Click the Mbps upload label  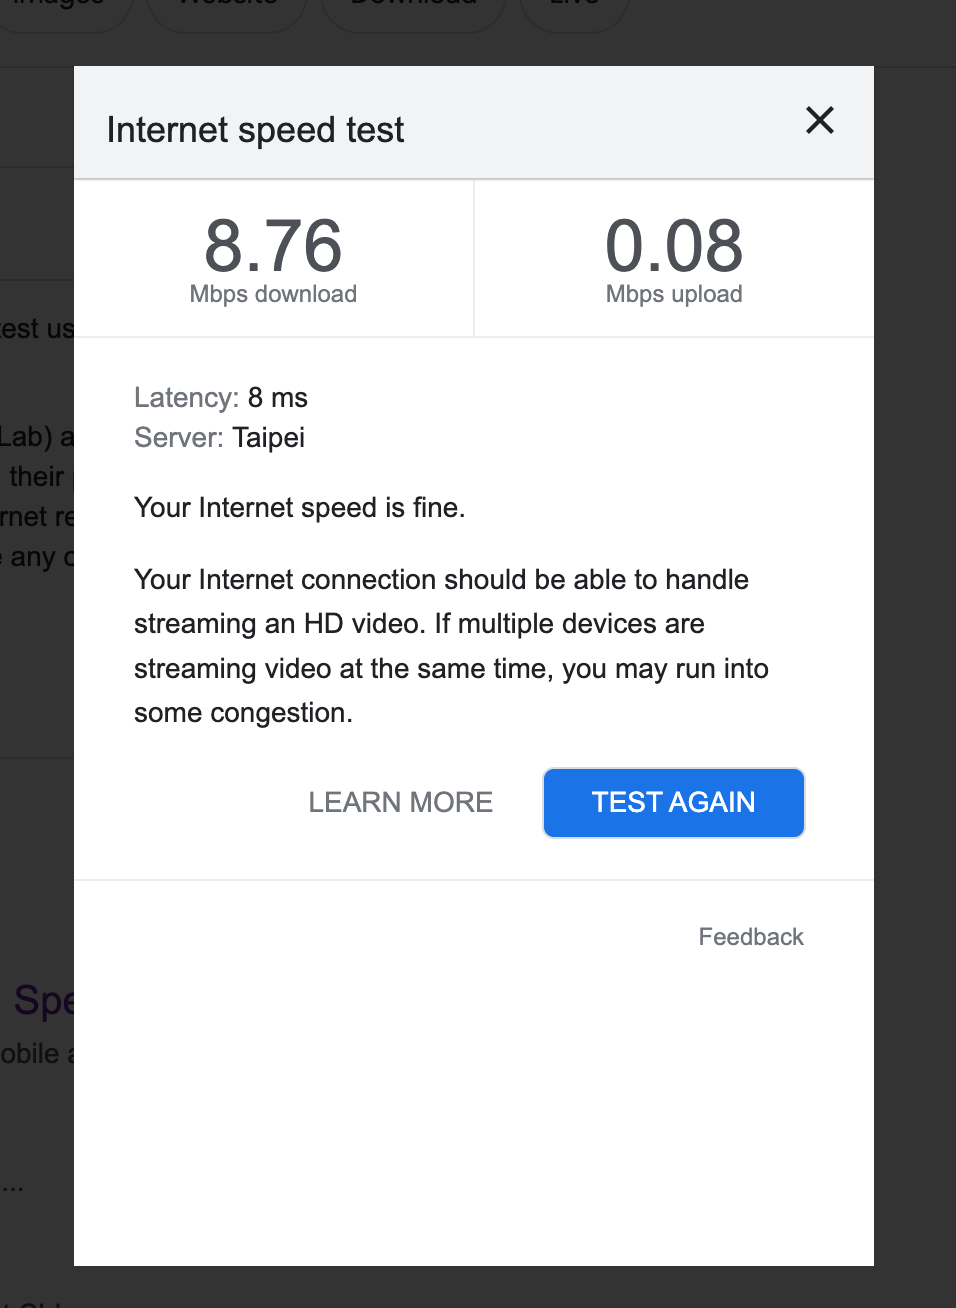[x=673, y=293]
